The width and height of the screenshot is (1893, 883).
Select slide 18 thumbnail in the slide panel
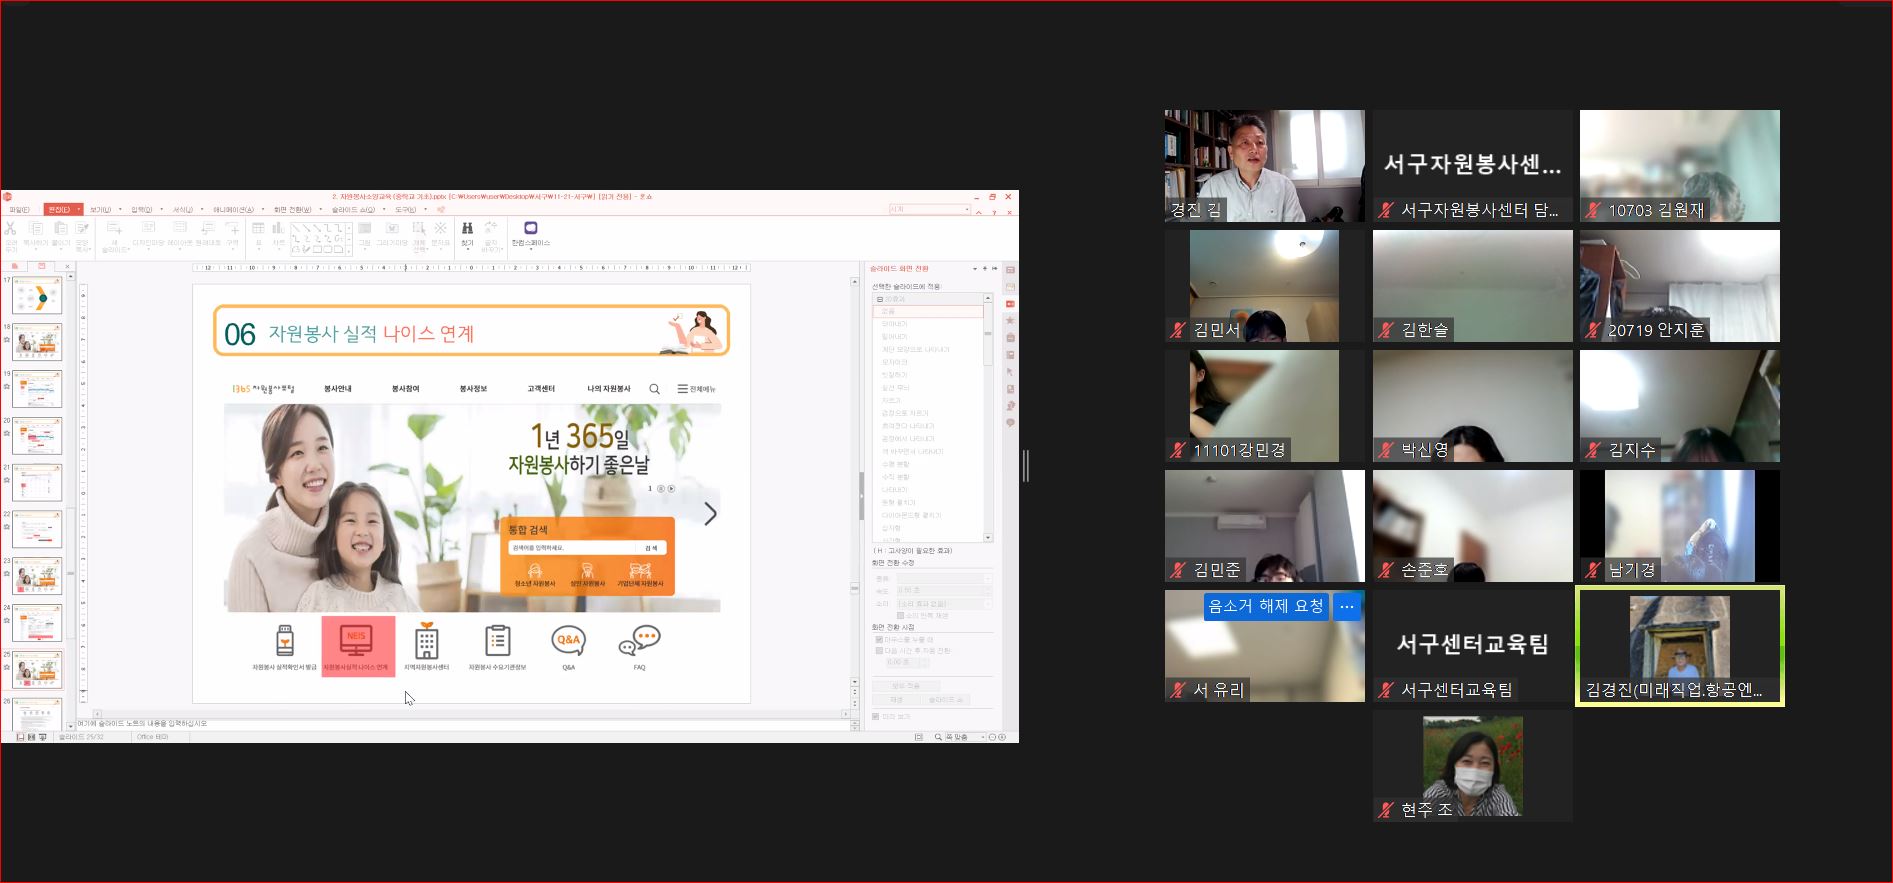click(x=37, y=342)
